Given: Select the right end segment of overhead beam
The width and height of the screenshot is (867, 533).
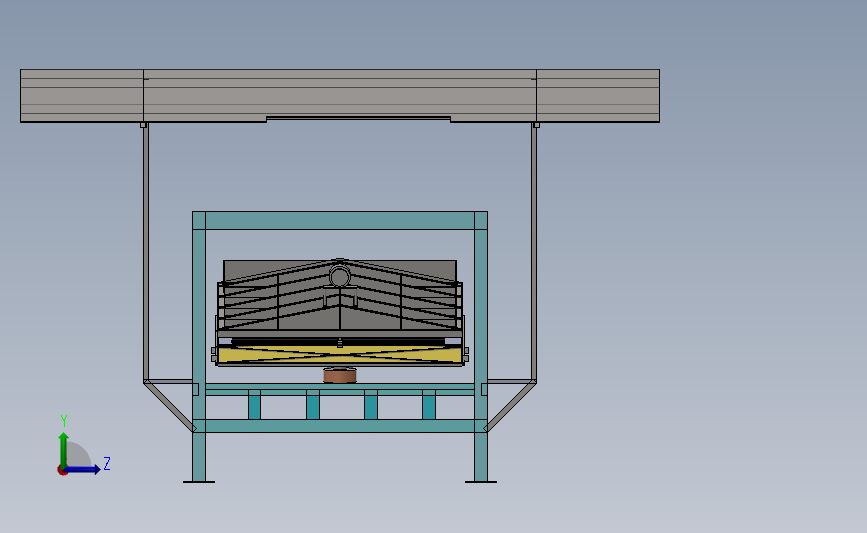Looking at the screenshot, I should click(598, 96).
